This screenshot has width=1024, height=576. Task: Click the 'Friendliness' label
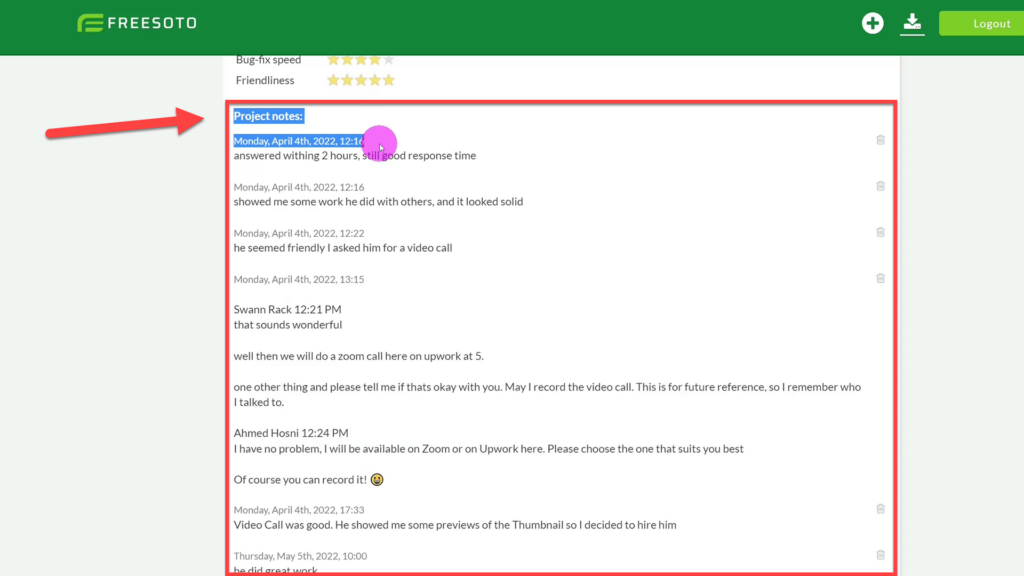pyautogui.click(x=265, y=80)
